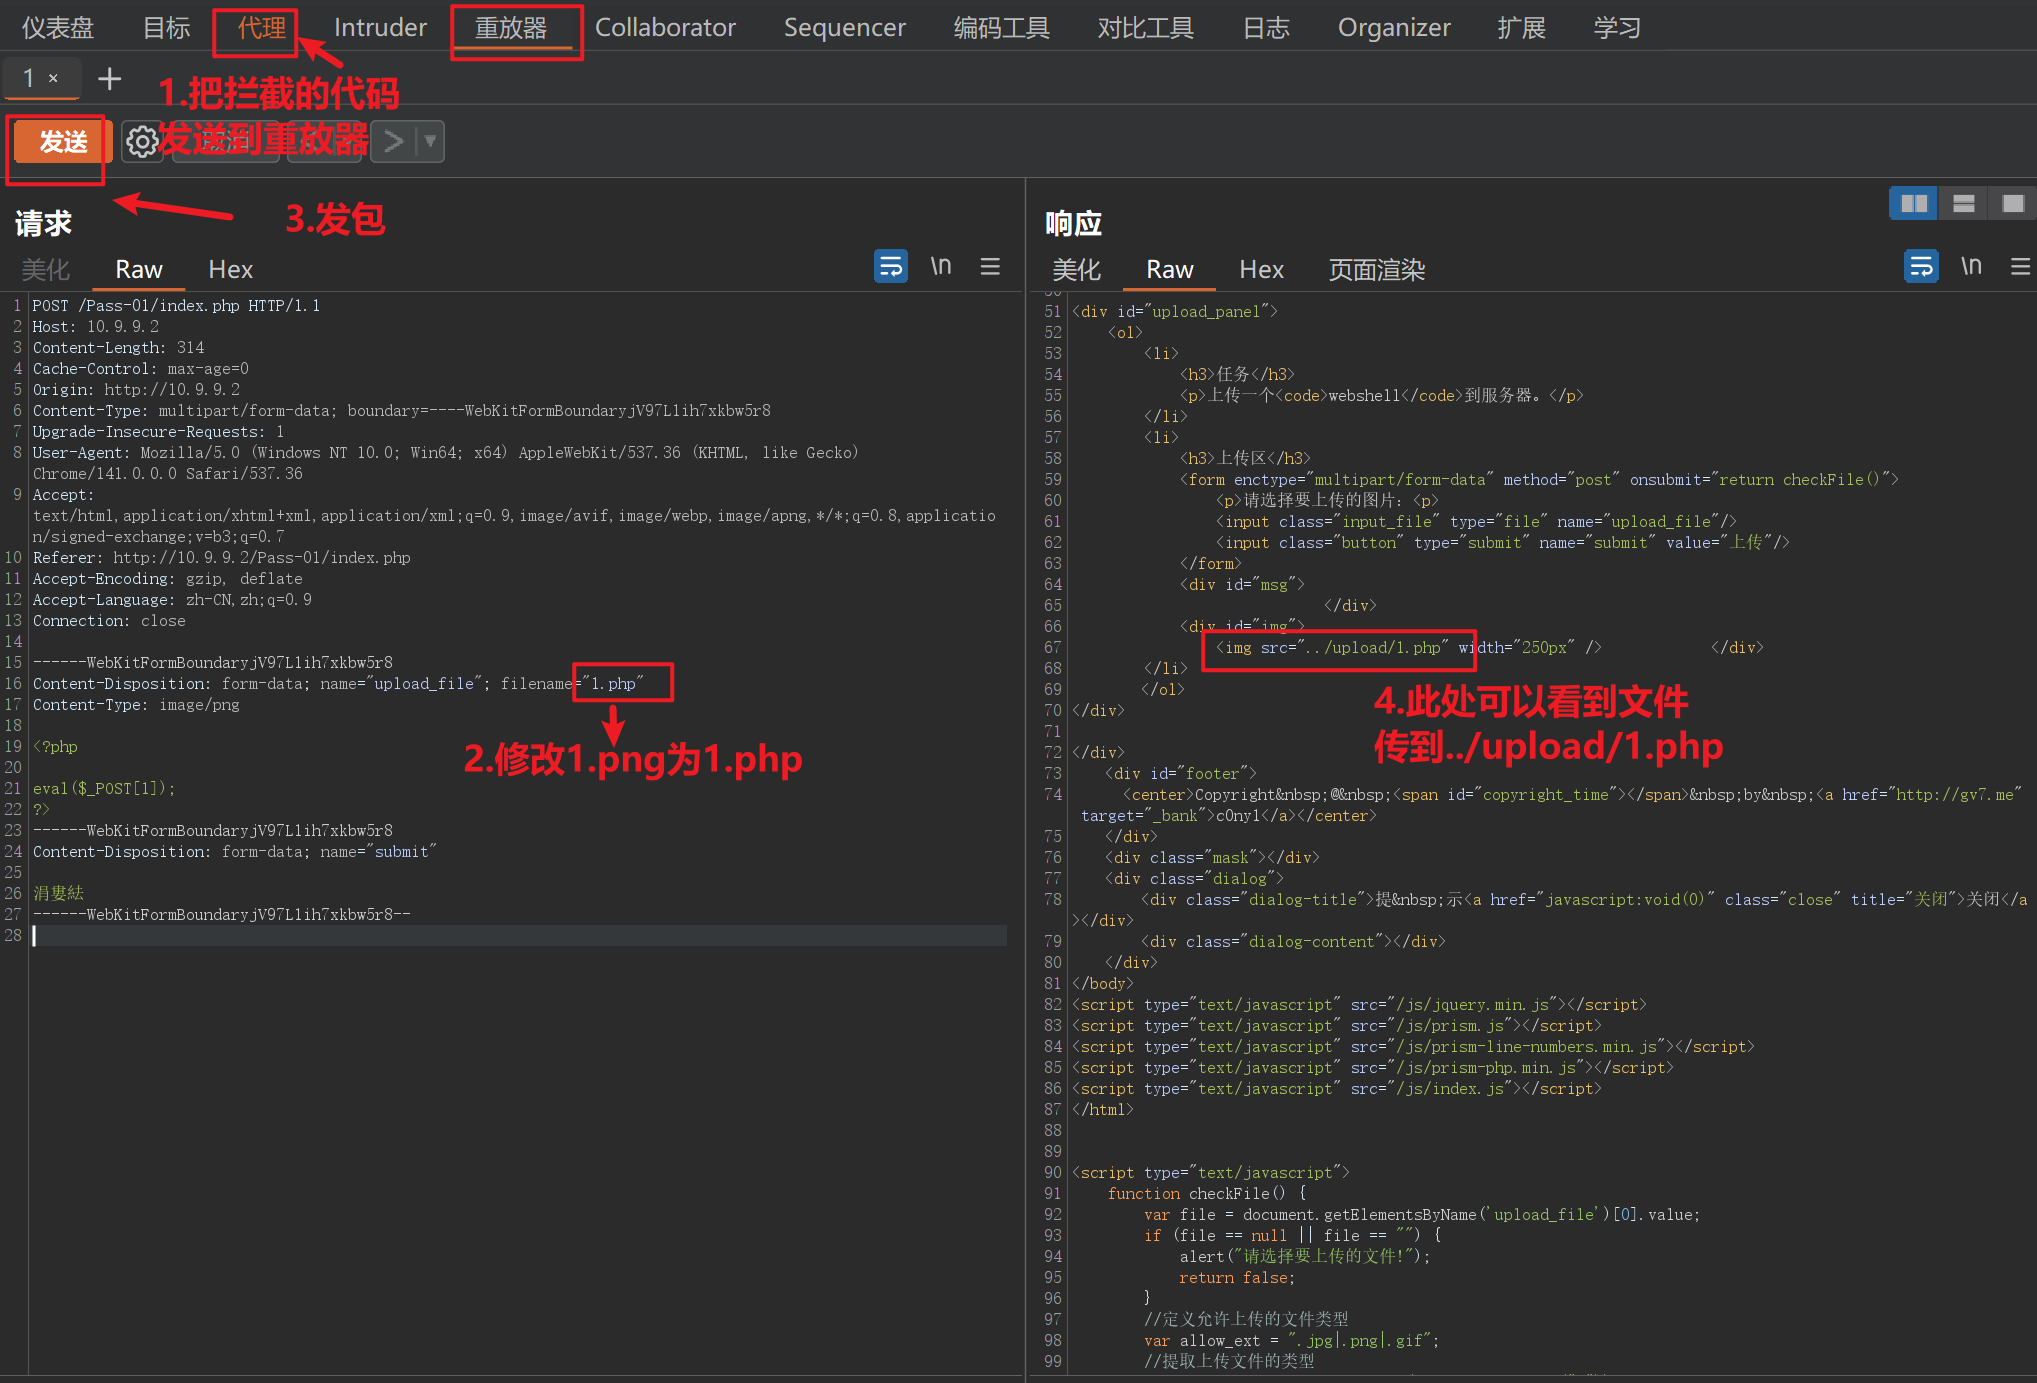The width and height of the screenshot is (2037, 1383).
Task: Switch to Intruder tab
Action: pyautogui.click(x=380, y=27)
